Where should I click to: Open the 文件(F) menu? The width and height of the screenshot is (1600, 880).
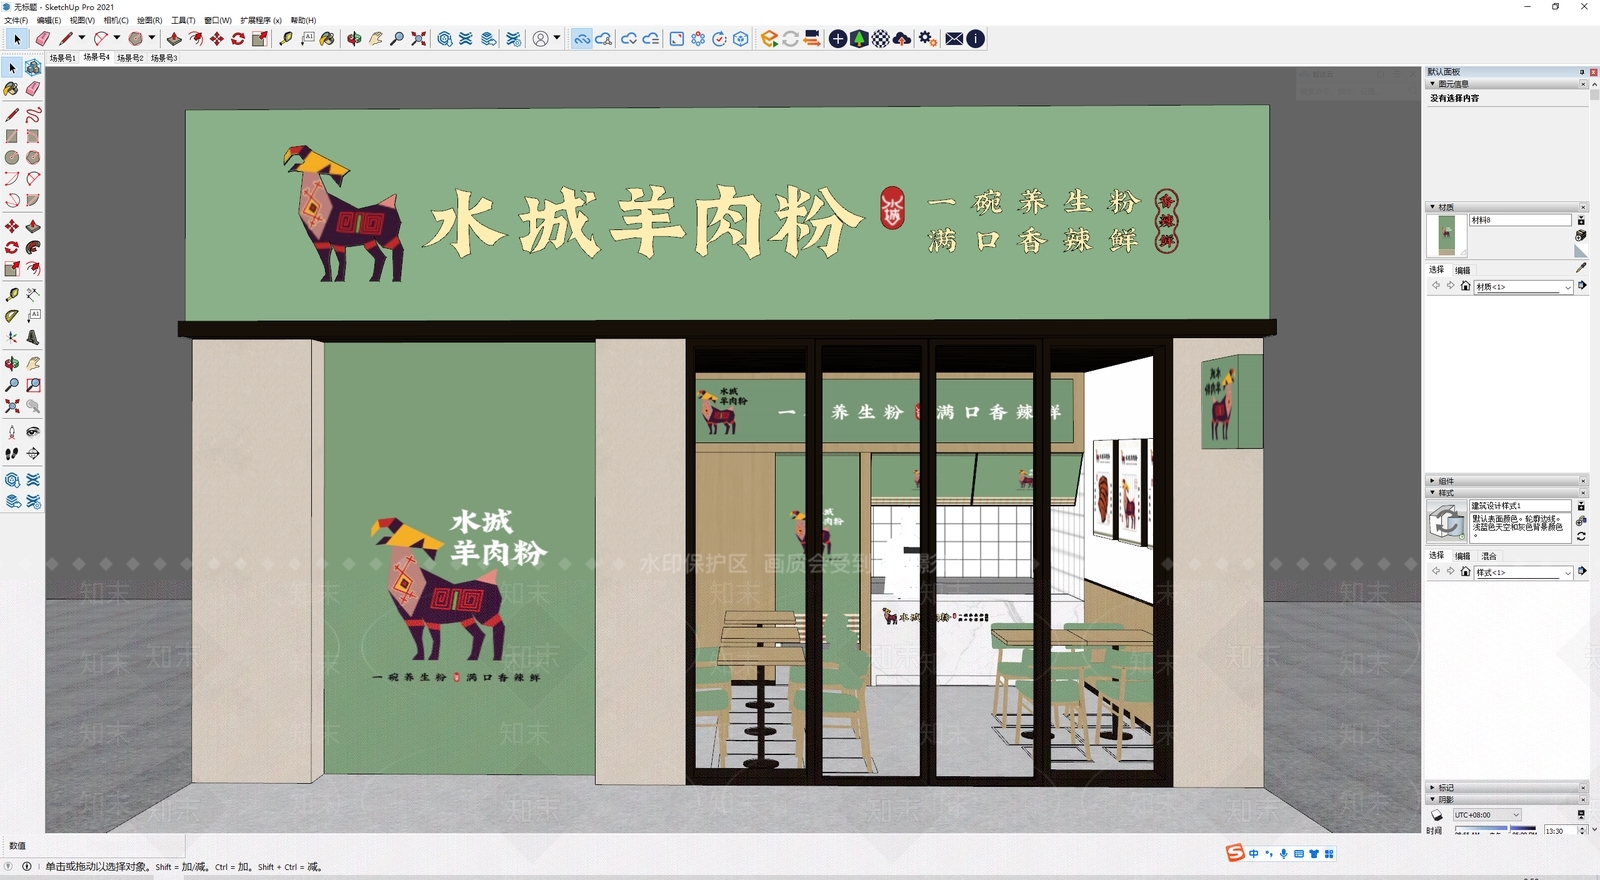click(x=16, y=20)
